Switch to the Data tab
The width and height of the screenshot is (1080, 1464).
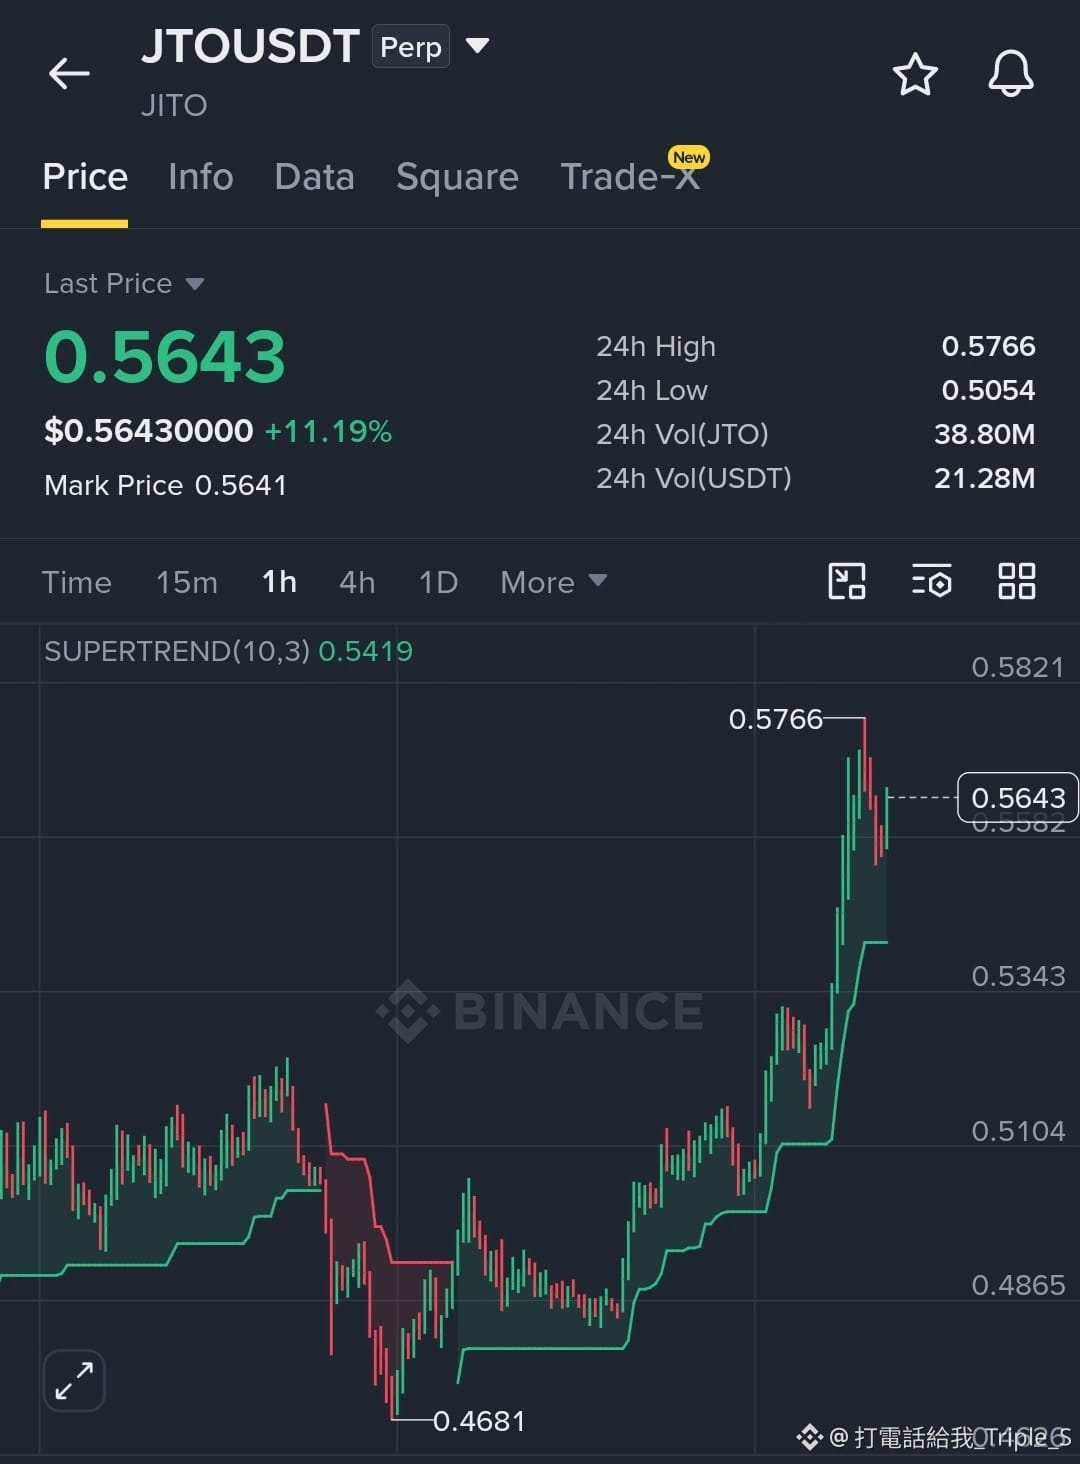click(314, 177)
